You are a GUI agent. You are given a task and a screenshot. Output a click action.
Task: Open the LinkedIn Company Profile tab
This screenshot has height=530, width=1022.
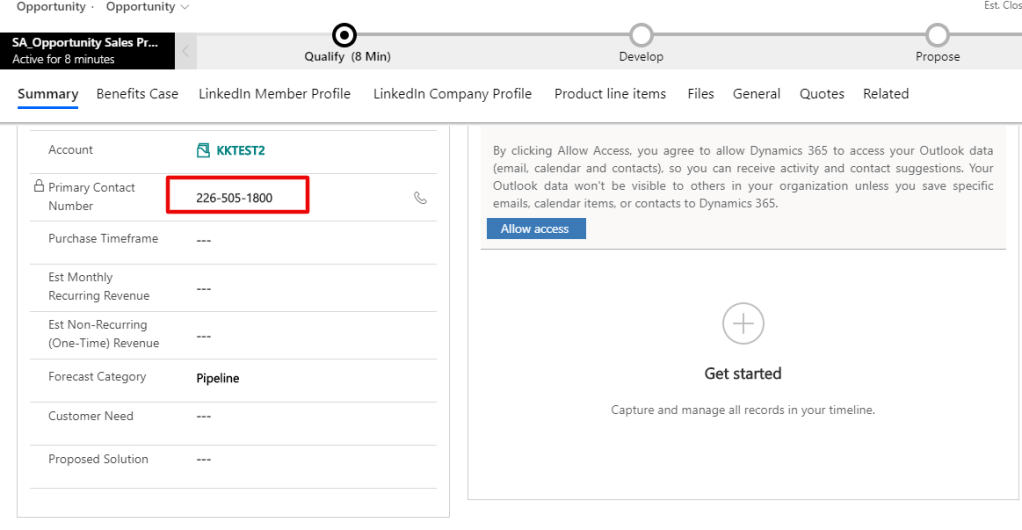[x=452, y=94]
